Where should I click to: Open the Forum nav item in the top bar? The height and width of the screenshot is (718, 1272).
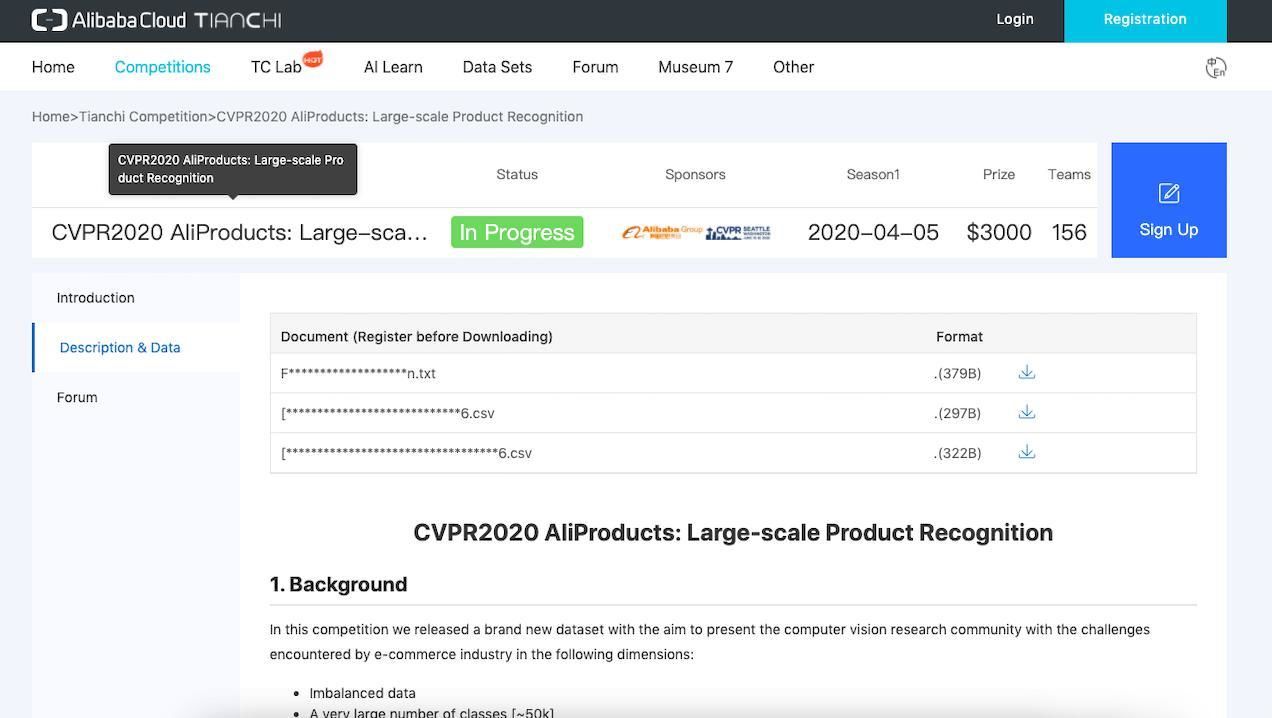(595, 67)
